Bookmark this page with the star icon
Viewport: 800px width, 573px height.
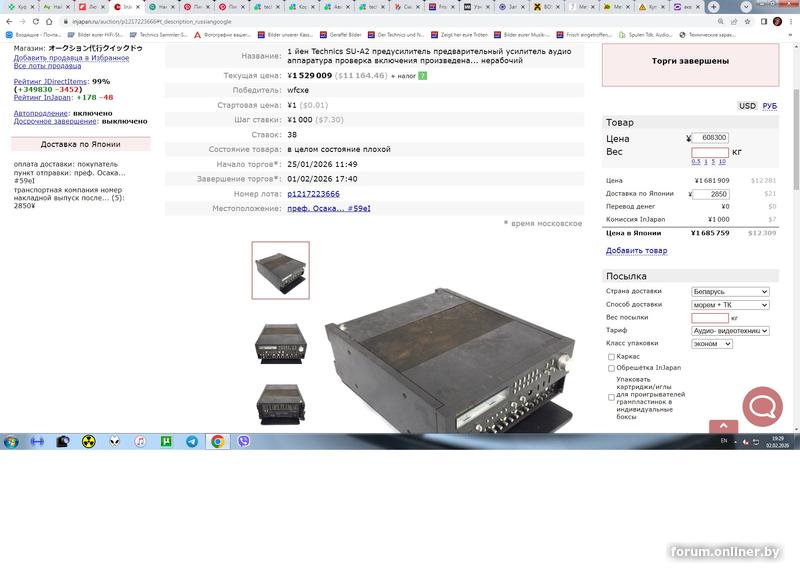(x=747, y=21)
